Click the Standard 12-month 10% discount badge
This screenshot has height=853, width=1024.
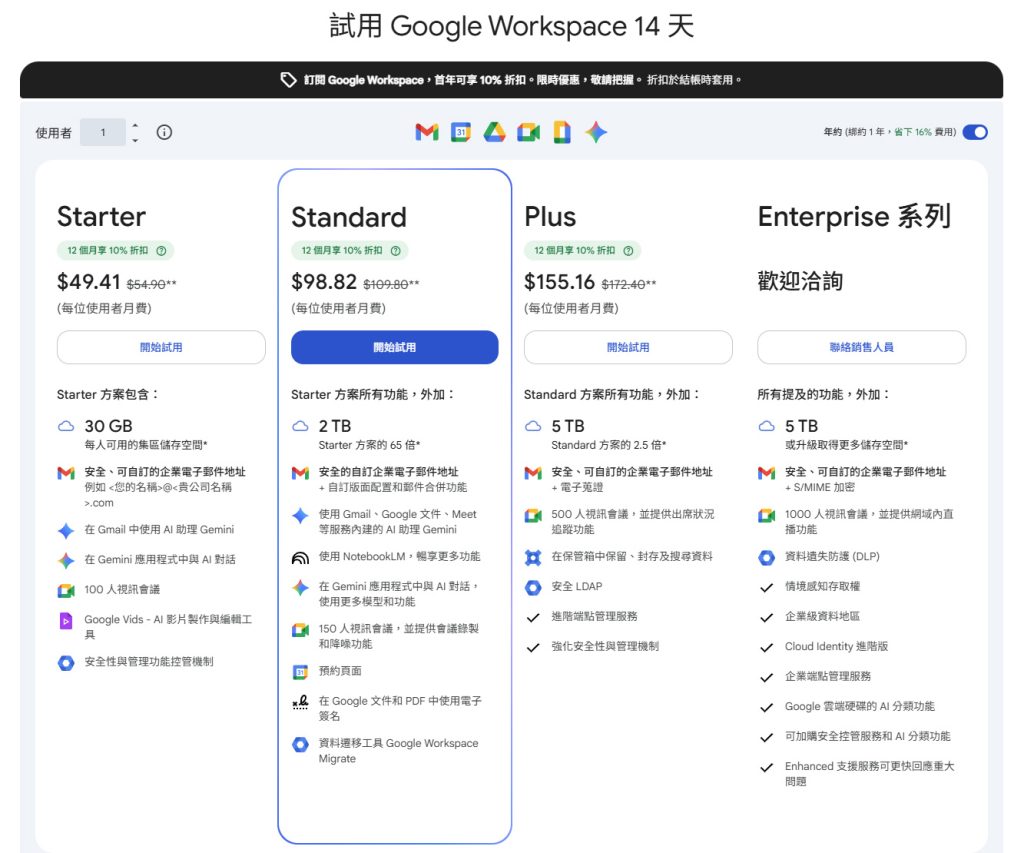tap(349, 251)
